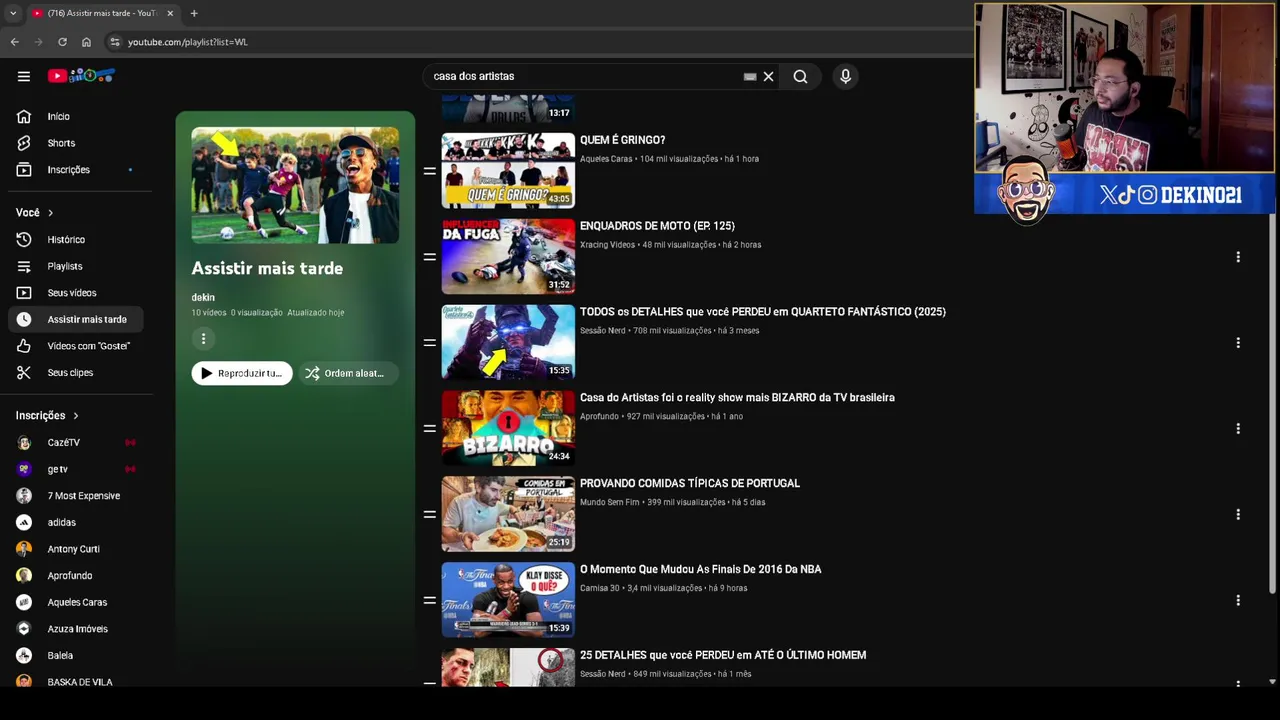Open Xracing Videos channel link
Image resolution: width=1280 pixels, height=720 pixels.
(607, 245)
